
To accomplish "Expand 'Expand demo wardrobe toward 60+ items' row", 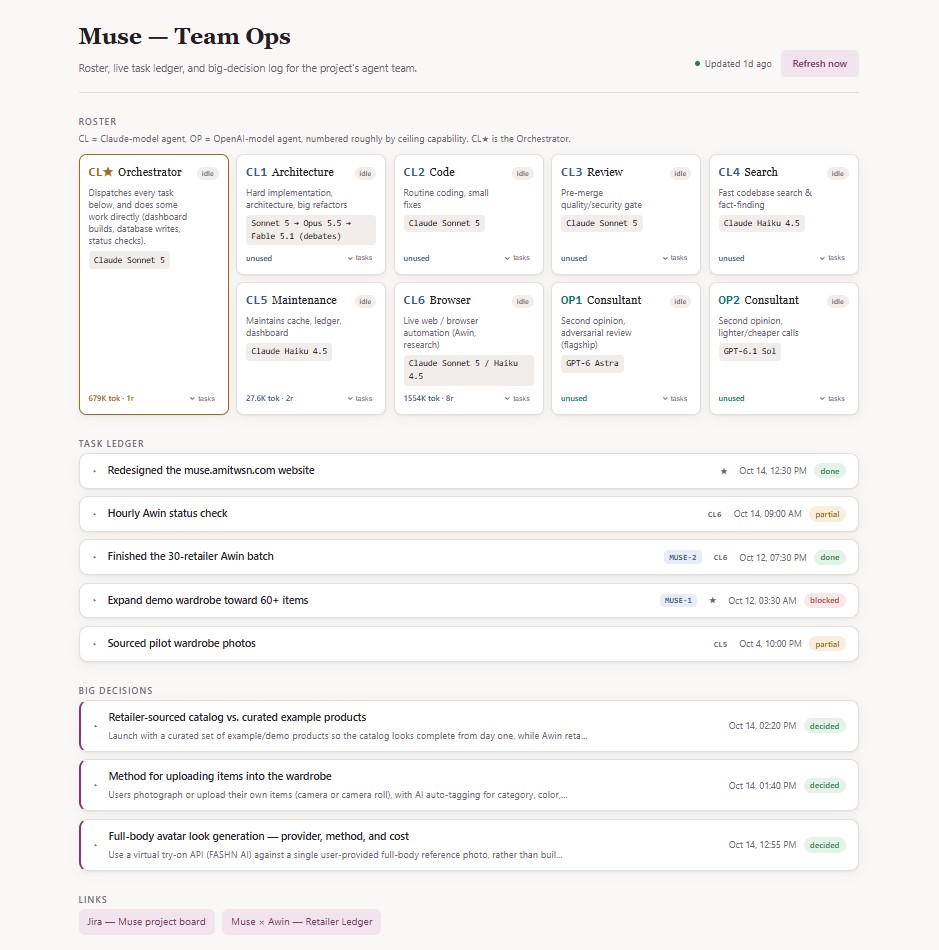I will 468,600.
